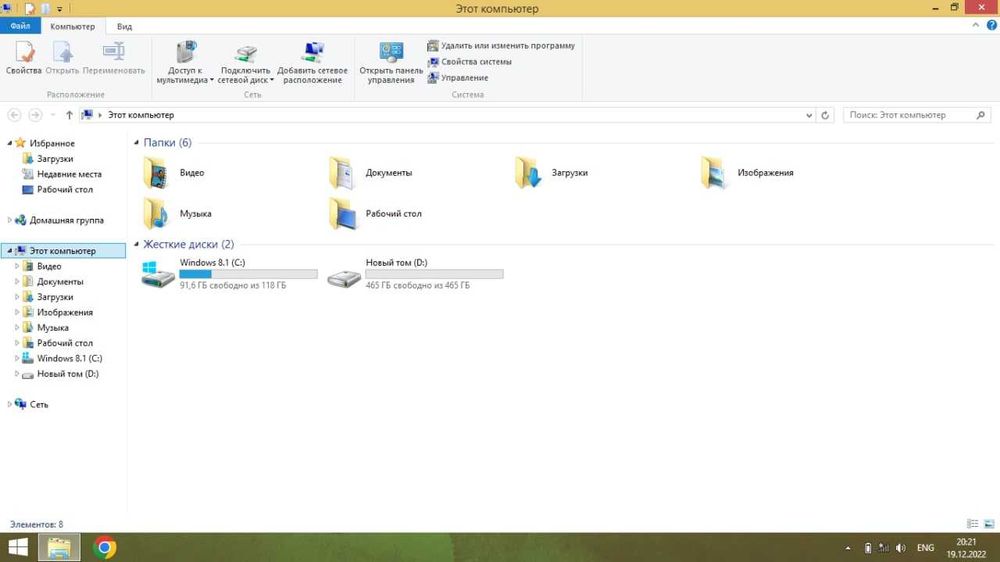Open address bar history dropdown

(809, 115)
